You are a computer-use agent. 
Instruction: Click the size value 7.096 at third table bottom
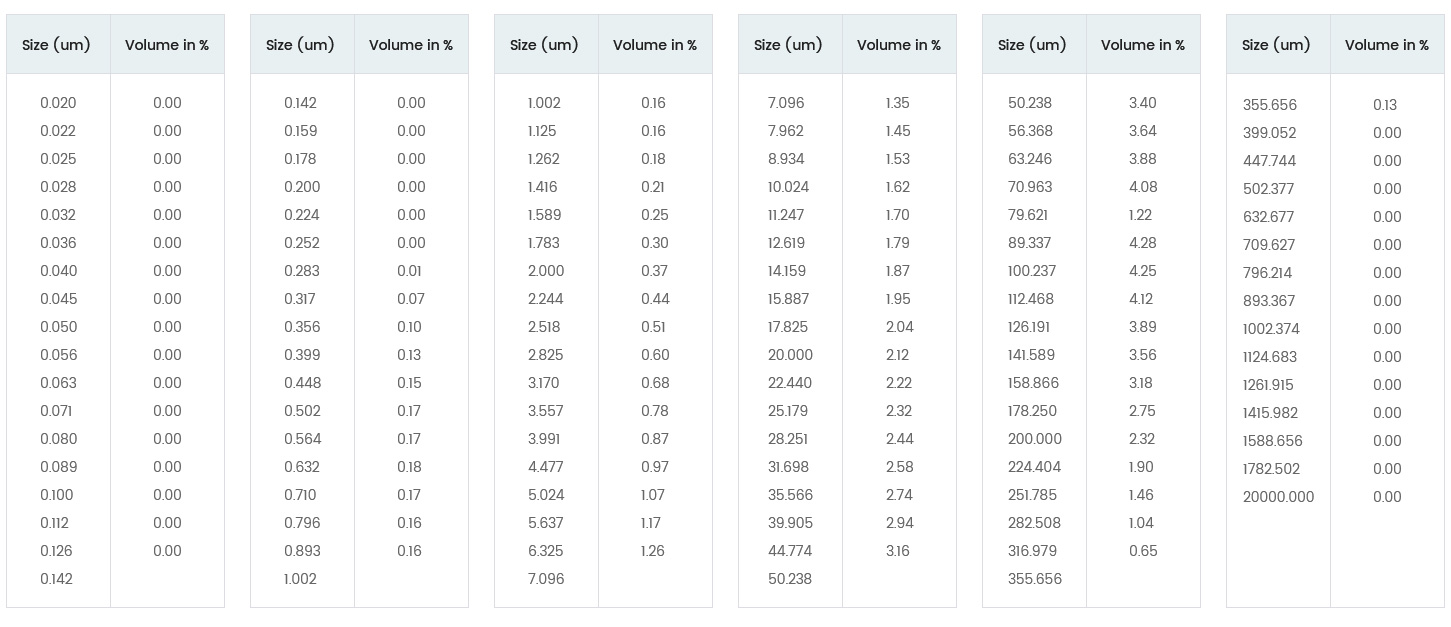click(x=546, y=579)
